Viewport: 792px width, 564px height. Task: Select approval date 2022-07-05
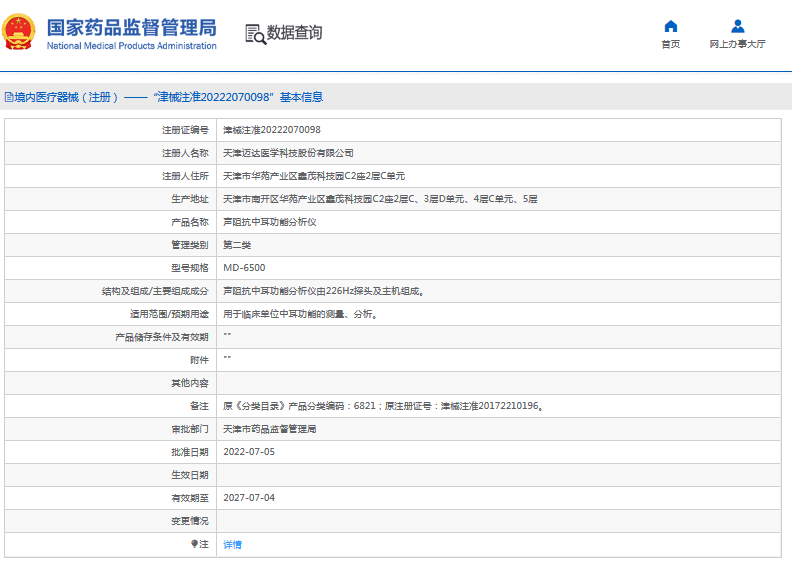pos(249,452)
